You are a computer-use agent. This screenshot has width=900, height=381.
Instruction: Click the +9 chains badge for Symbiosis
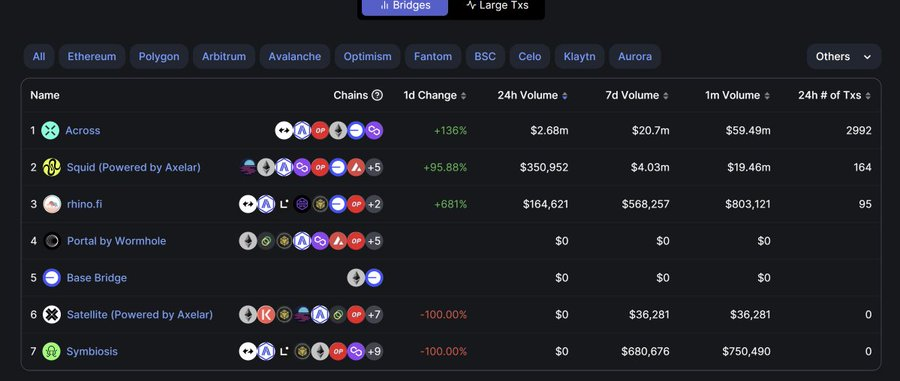click(374, 351)
